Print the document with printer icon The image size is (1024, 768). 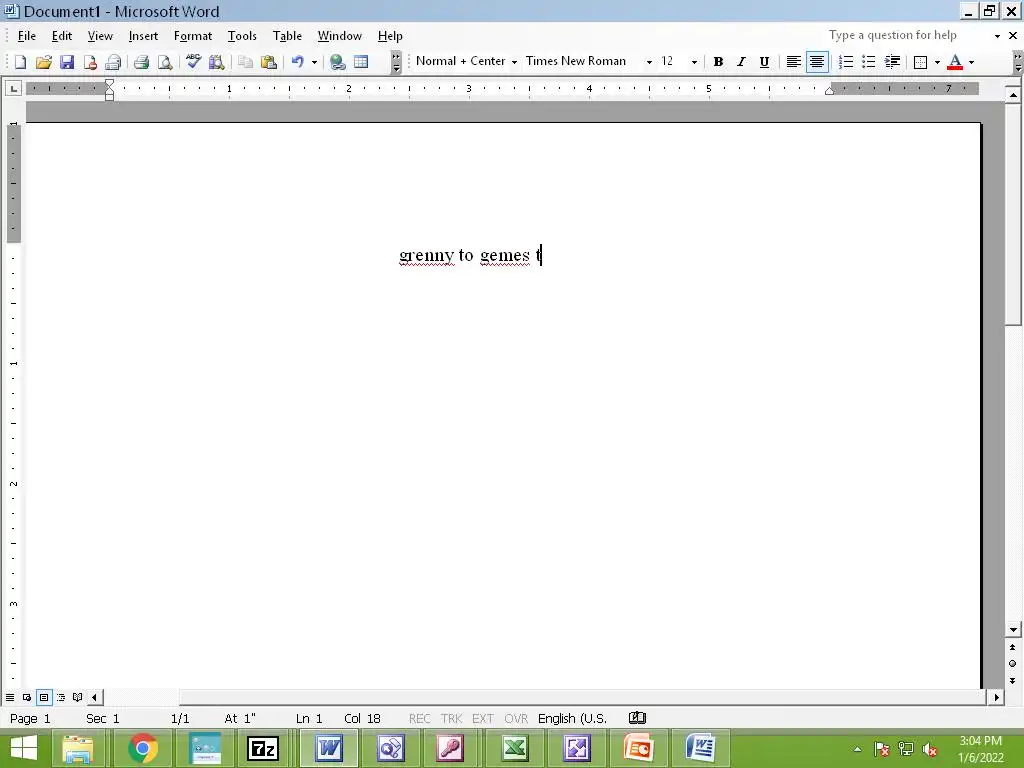click(x=141, y=62)
